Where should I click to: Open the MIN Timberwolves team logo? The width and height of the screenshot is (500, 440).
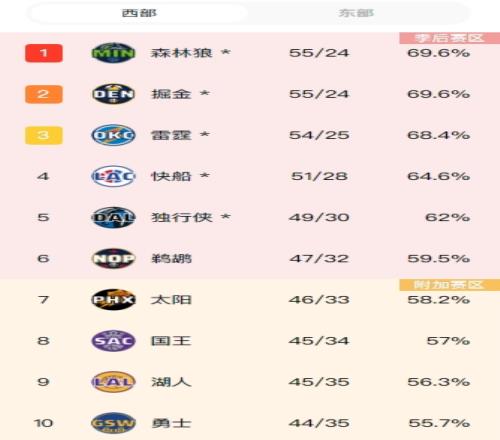click(113, 53)
